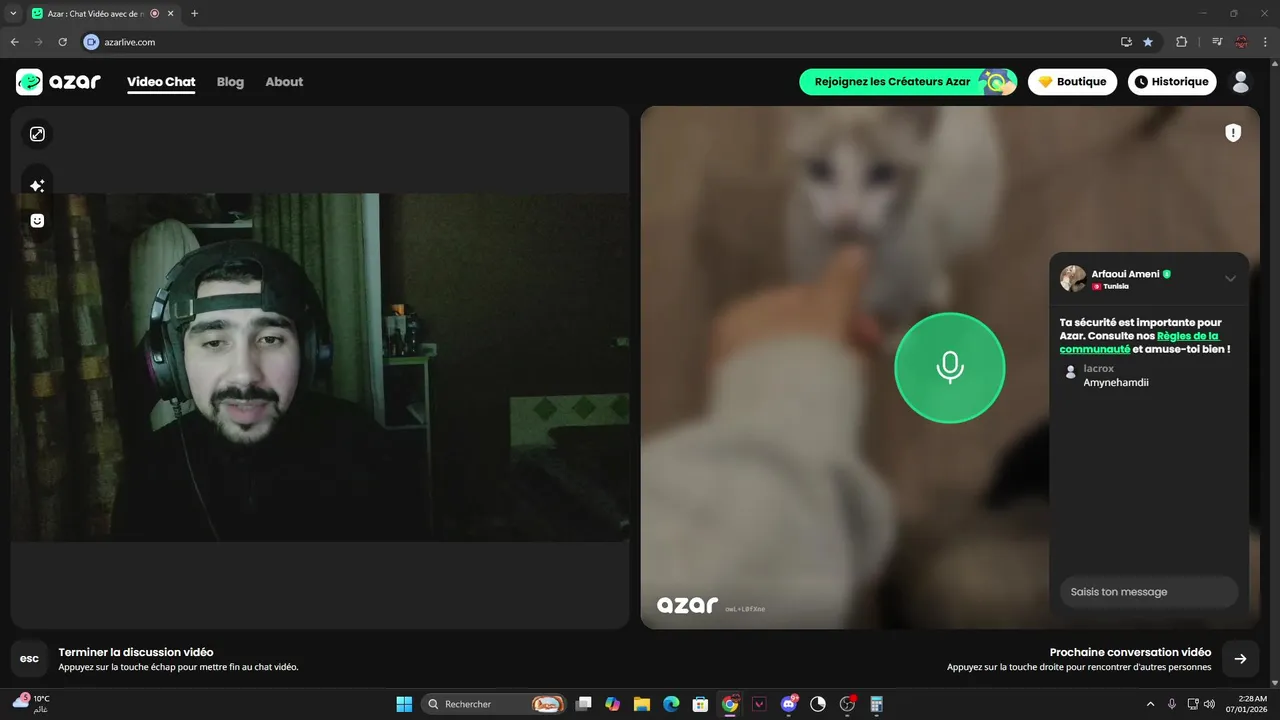Go back with browser back arrow
Image resolution: width=1280 pixels, height=720 pixels.
coord(14,42)
